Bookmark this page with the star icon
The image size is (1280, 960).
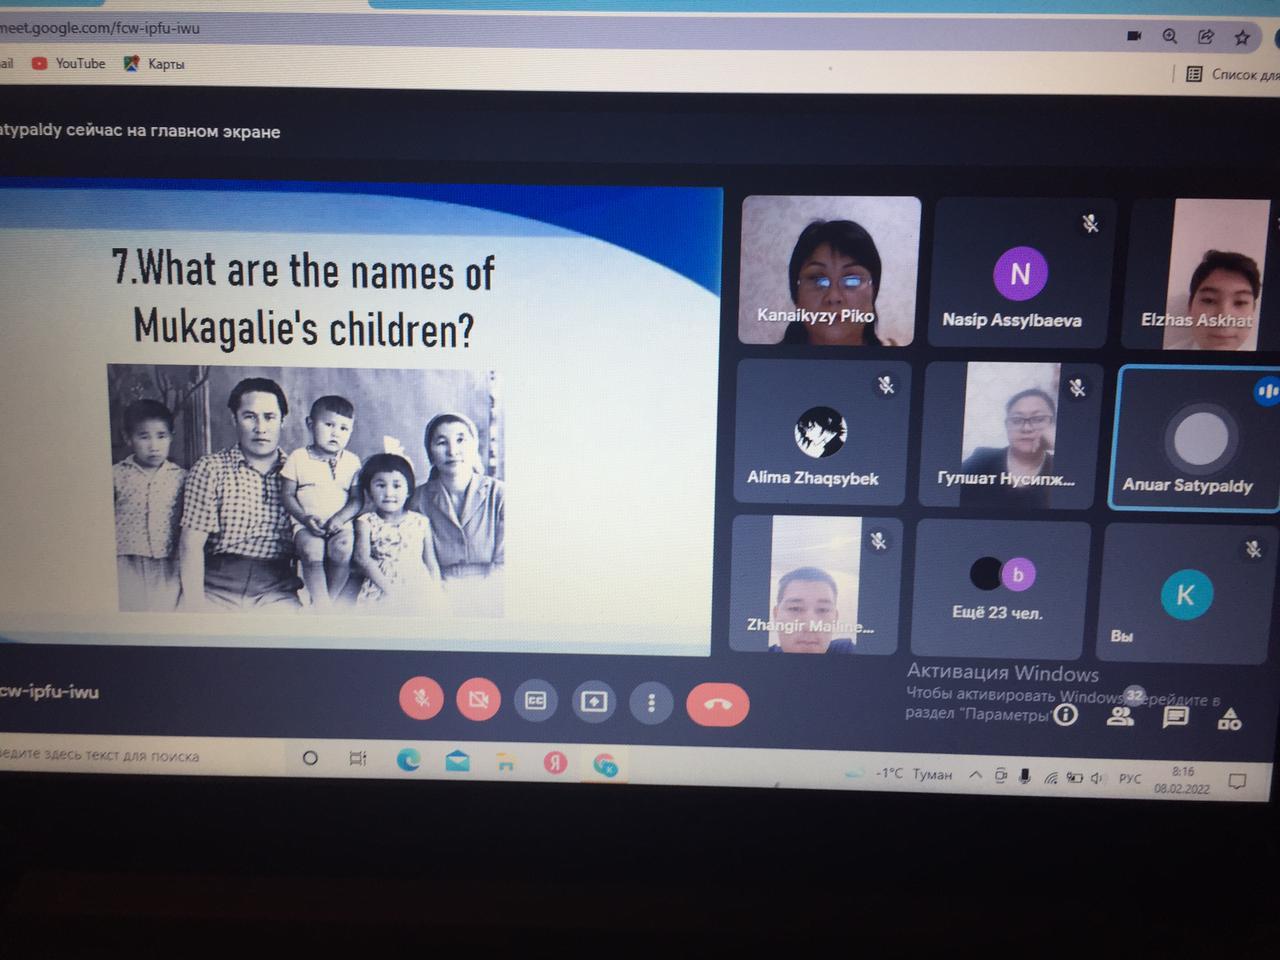(1242, 38)
